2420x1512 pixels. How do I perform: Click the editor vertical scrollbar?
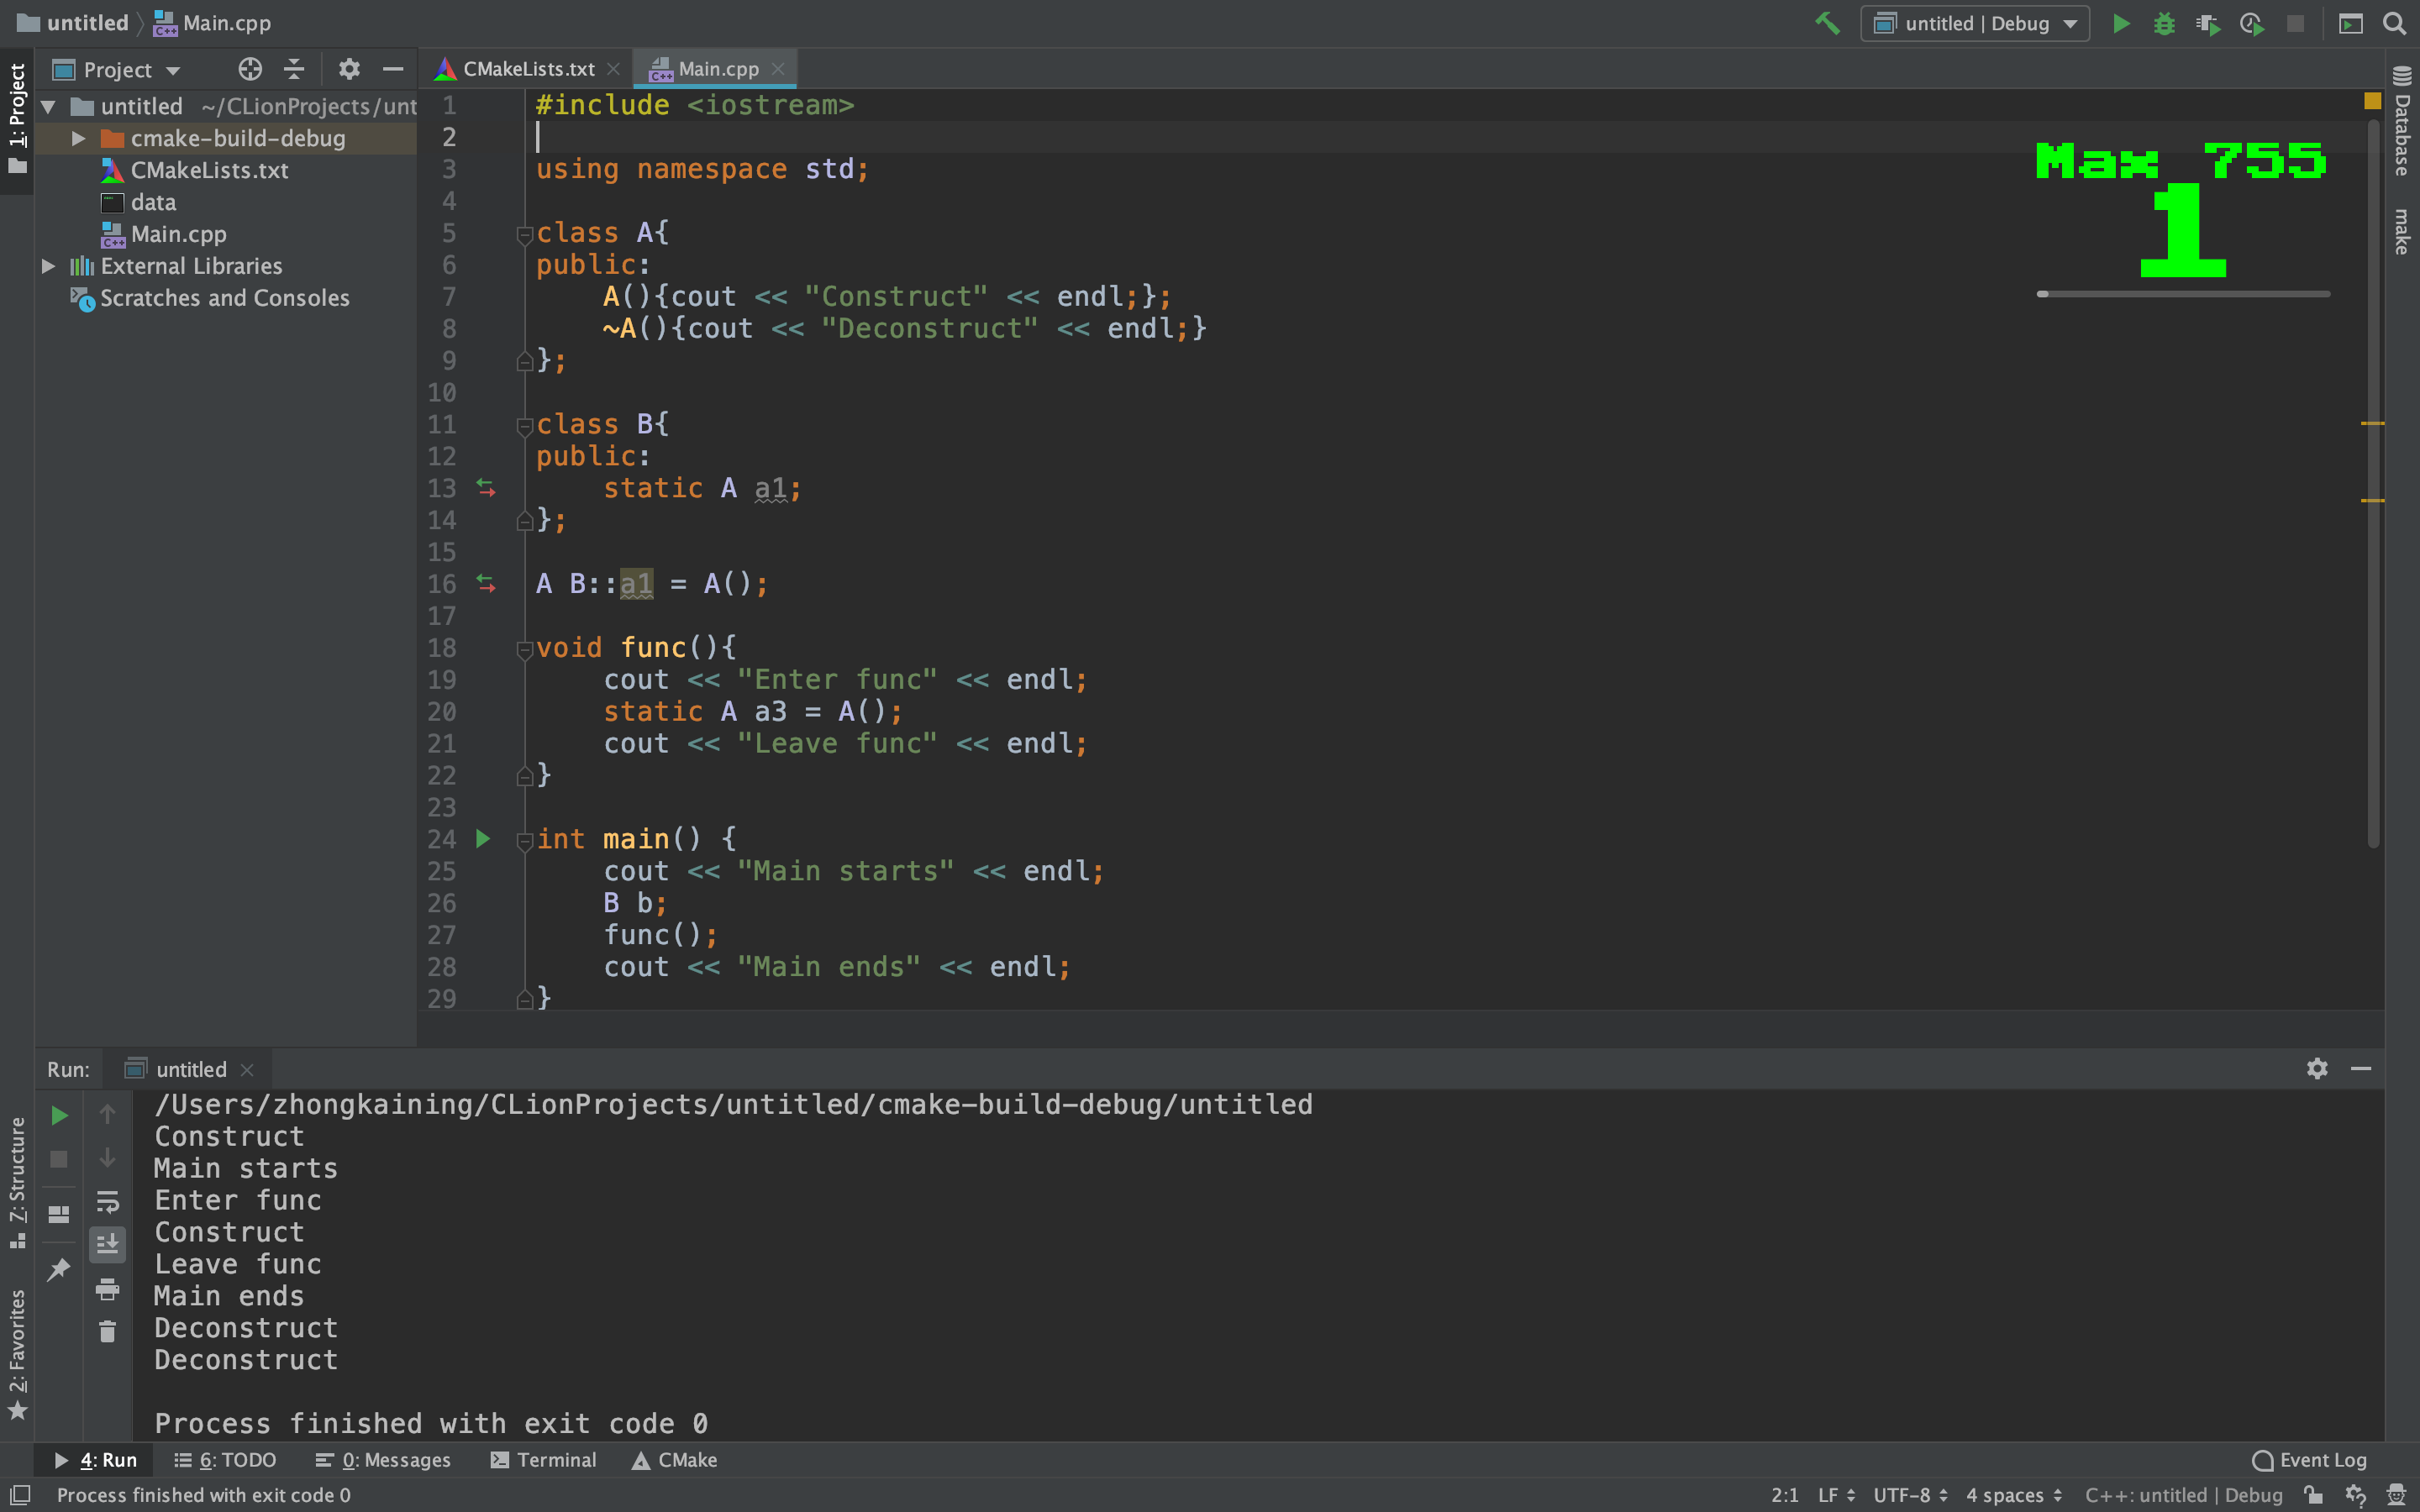(x=2373, y=485)
